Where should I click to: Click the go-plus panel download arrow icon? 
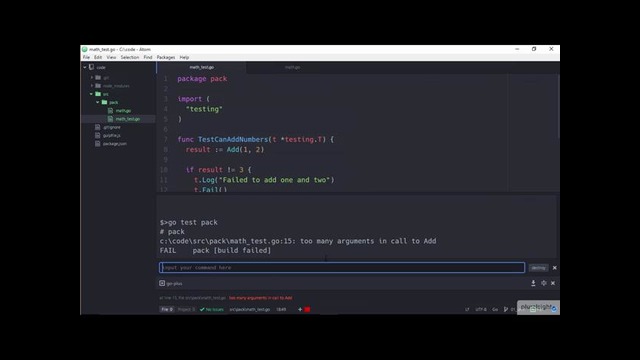[533, 283]
